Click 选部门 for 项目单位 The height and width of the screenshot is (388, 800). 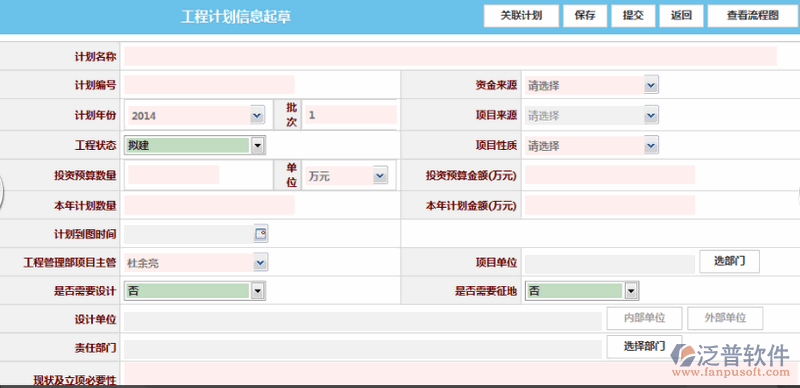tap(729, 261)
